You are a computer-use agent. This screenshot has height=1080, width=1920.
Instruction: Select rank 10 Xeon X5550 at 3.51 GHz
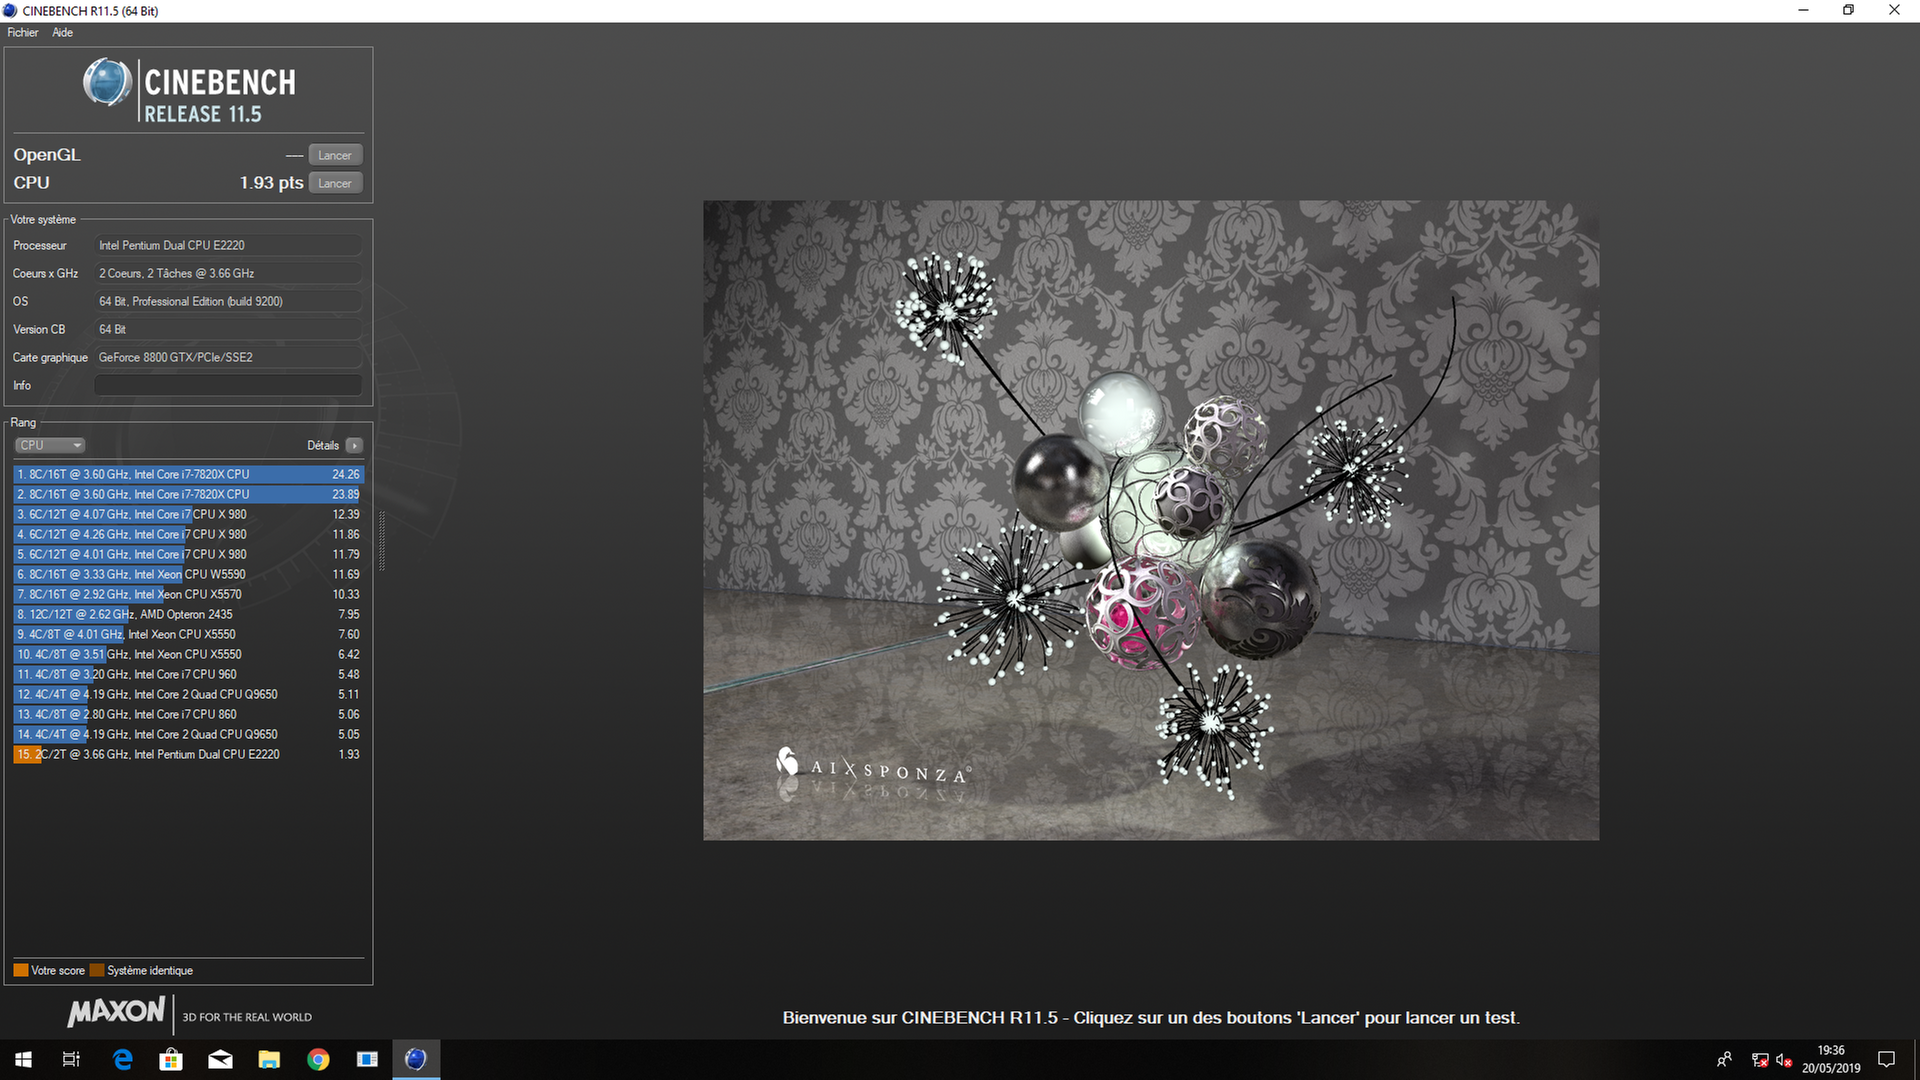click(188, 654)
